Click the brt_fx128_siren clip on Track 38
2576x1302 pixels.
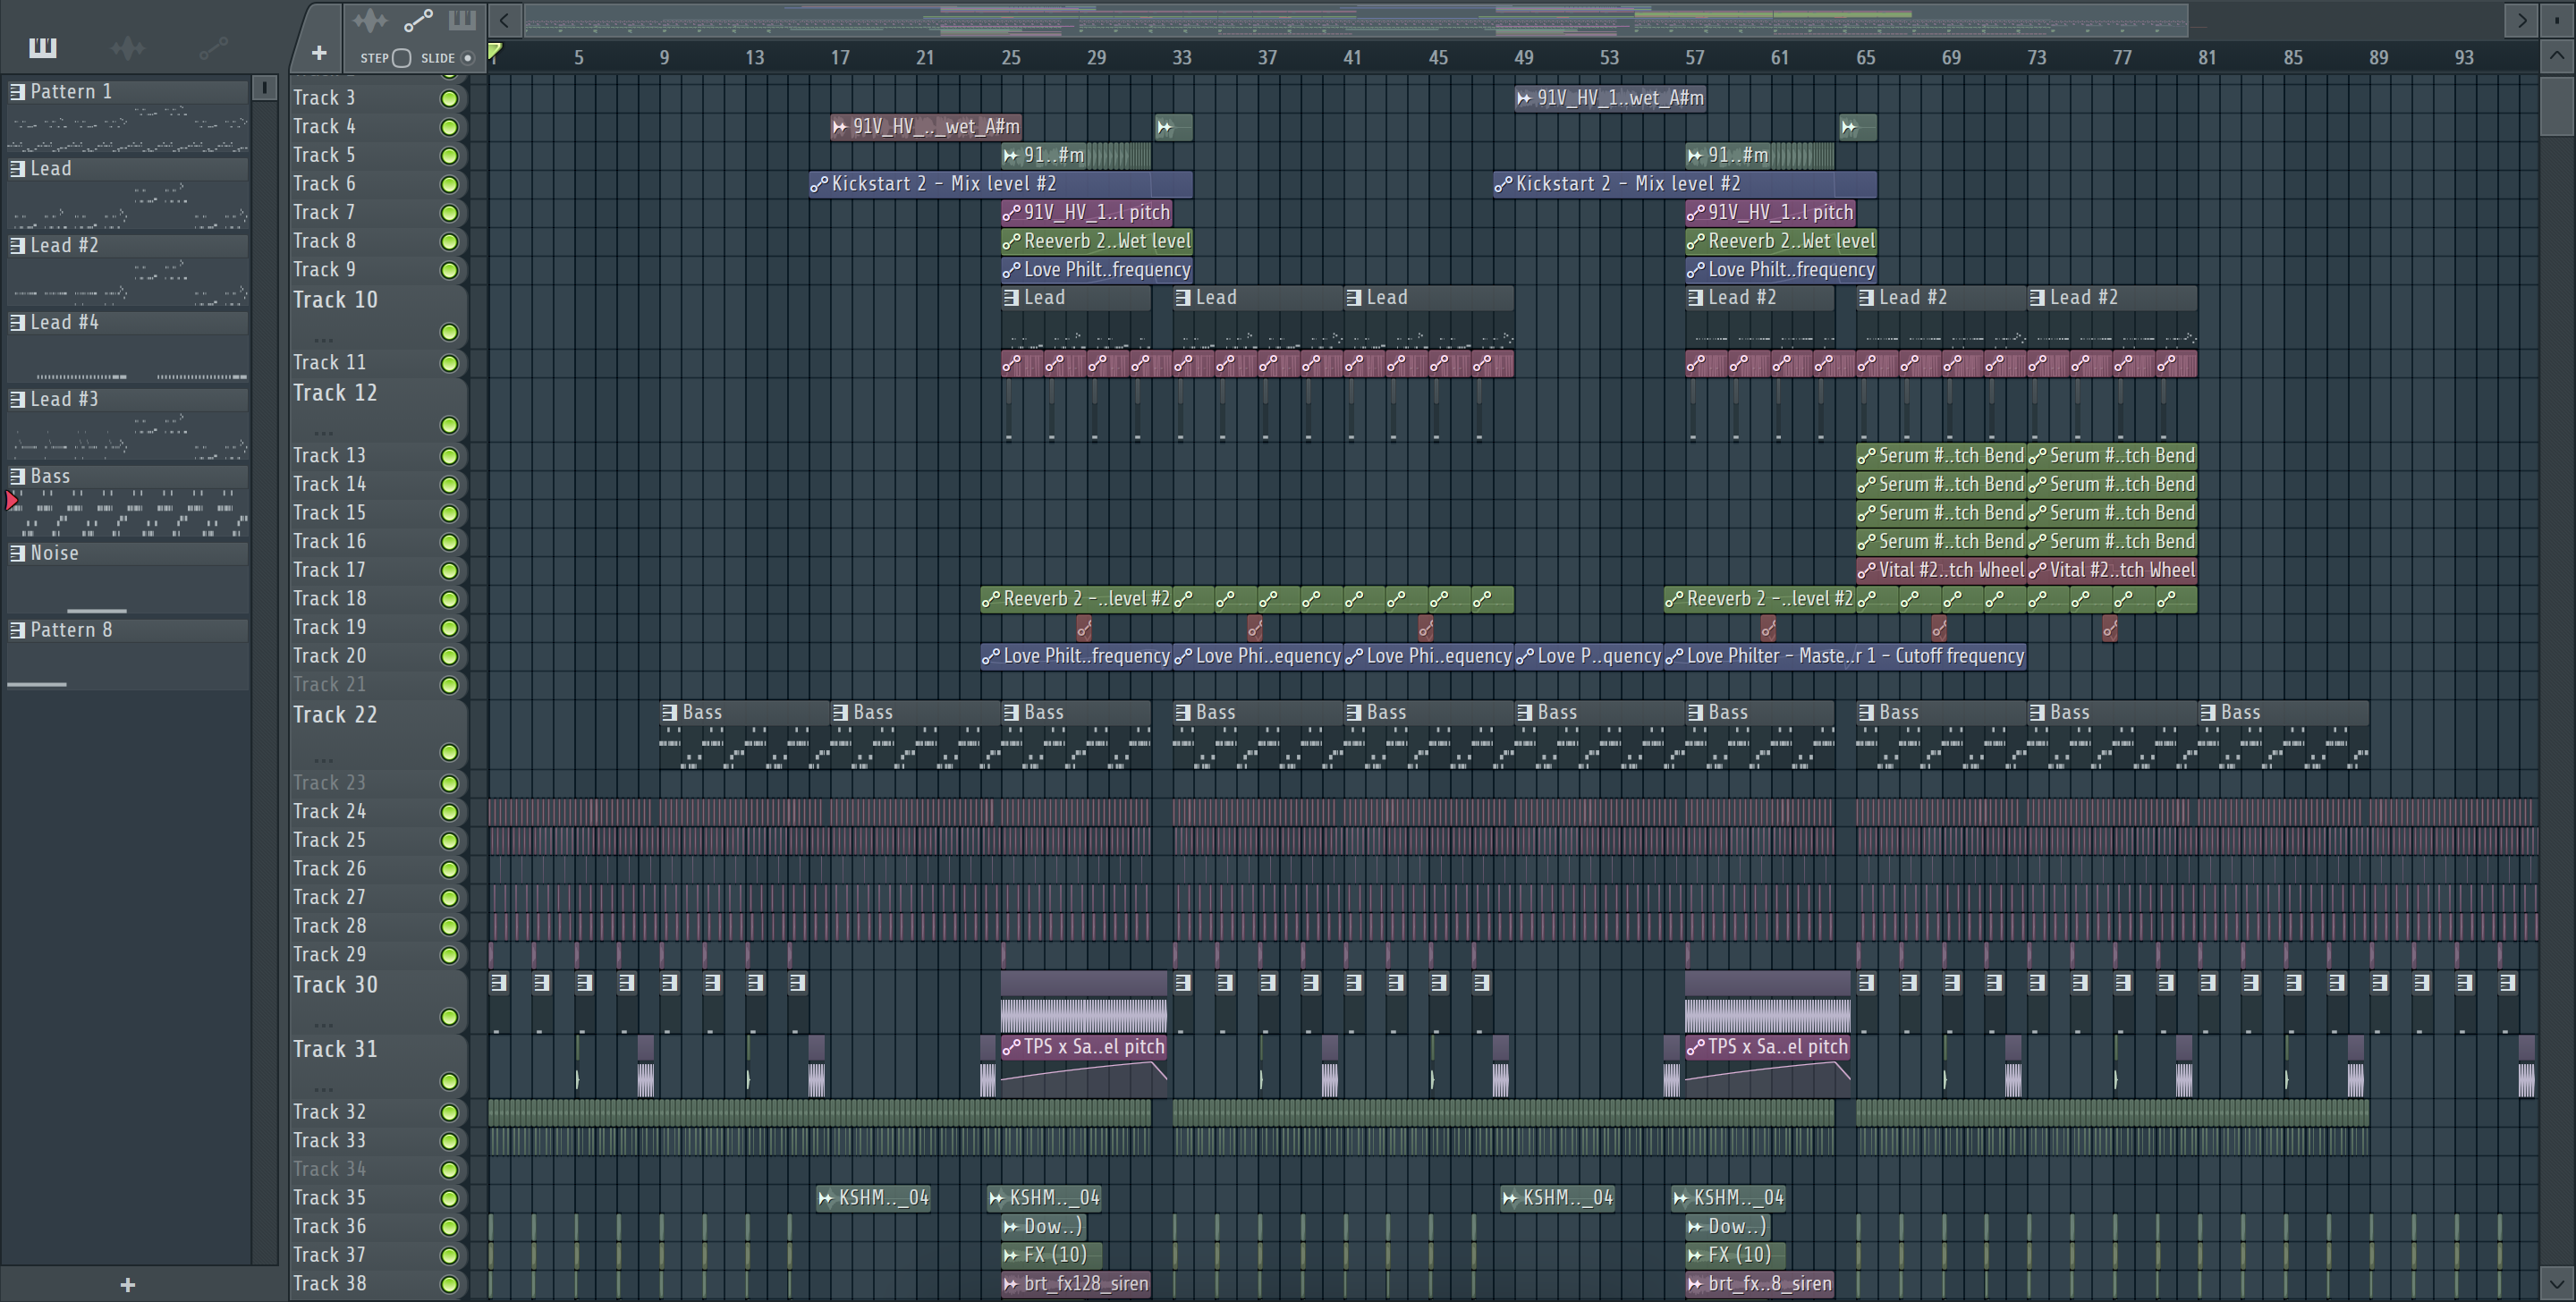click(1076, 1284)
